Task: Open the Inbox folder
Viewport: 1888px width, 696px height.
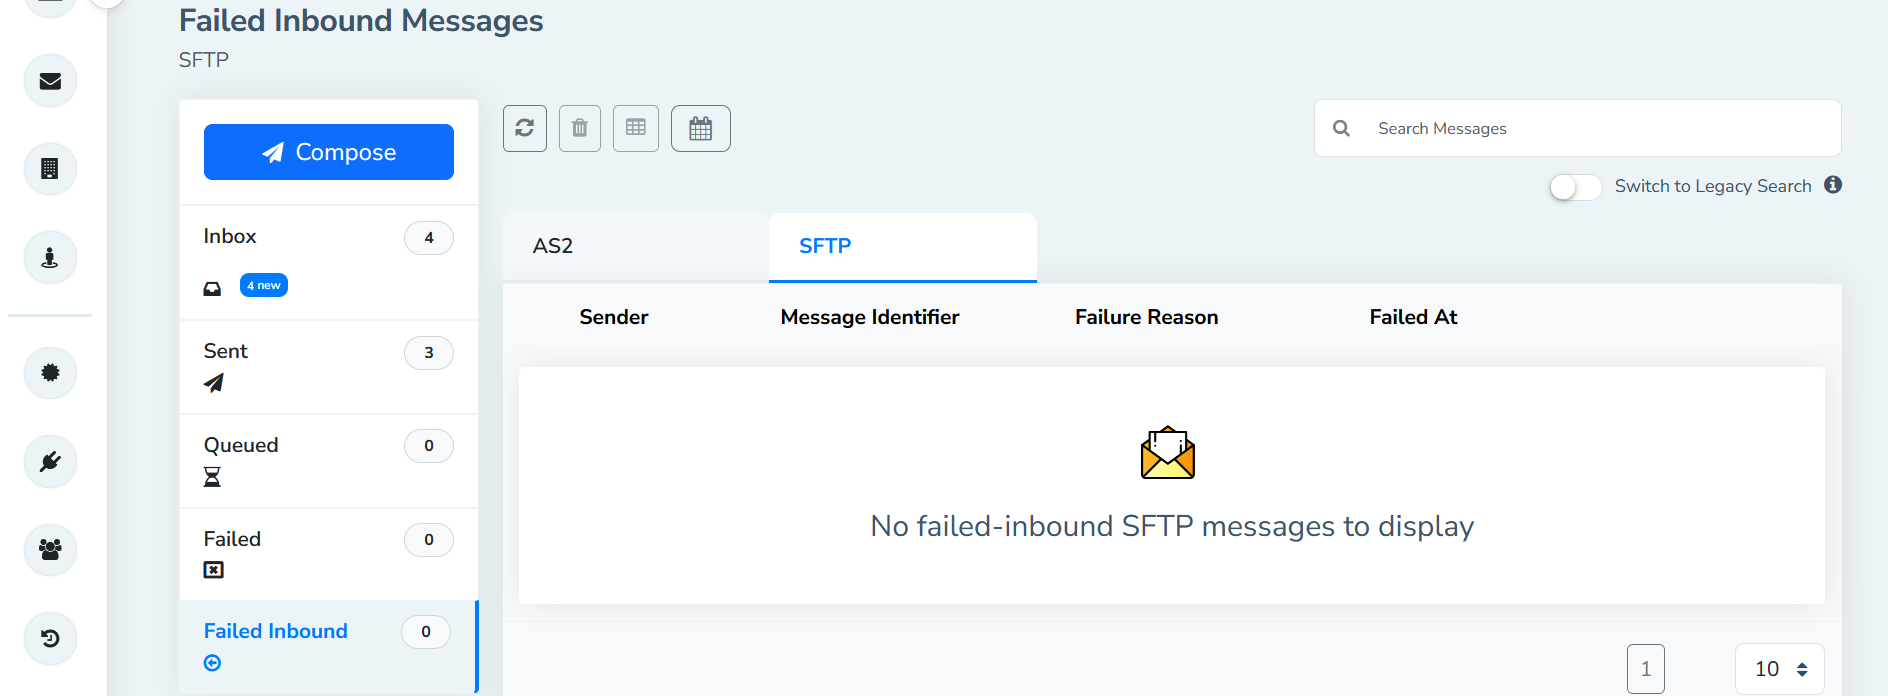Action: pyautogui.click(x=230, y=236)
